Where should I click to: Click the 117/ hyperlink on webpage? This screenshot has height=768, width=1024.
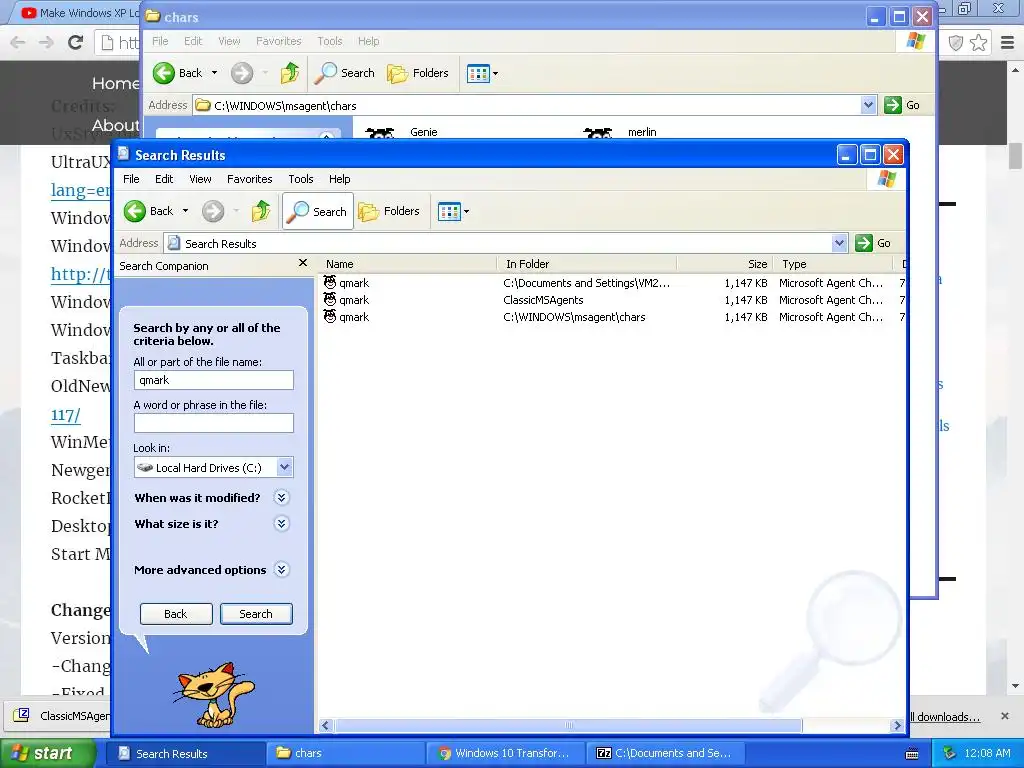(65, 415)
